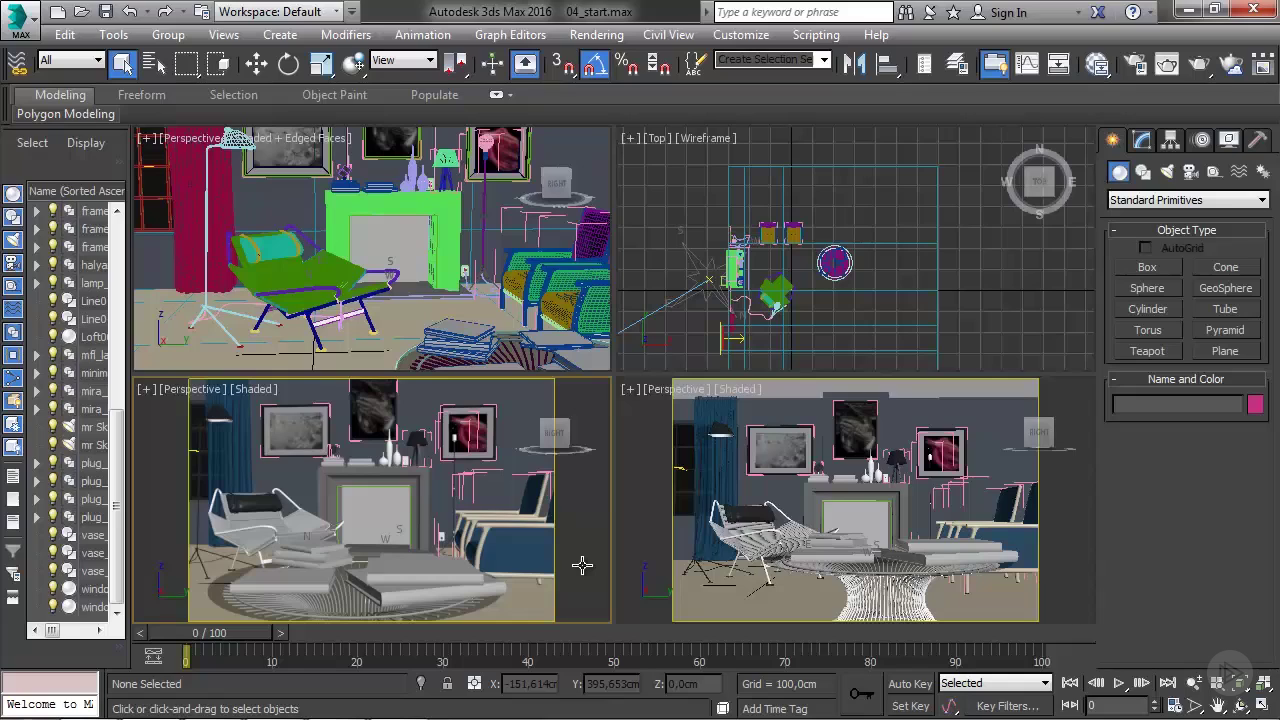The width and height of the screenshot is (1280, 720).
Task: Click the Align tool icon
Action: coord(886,63)
